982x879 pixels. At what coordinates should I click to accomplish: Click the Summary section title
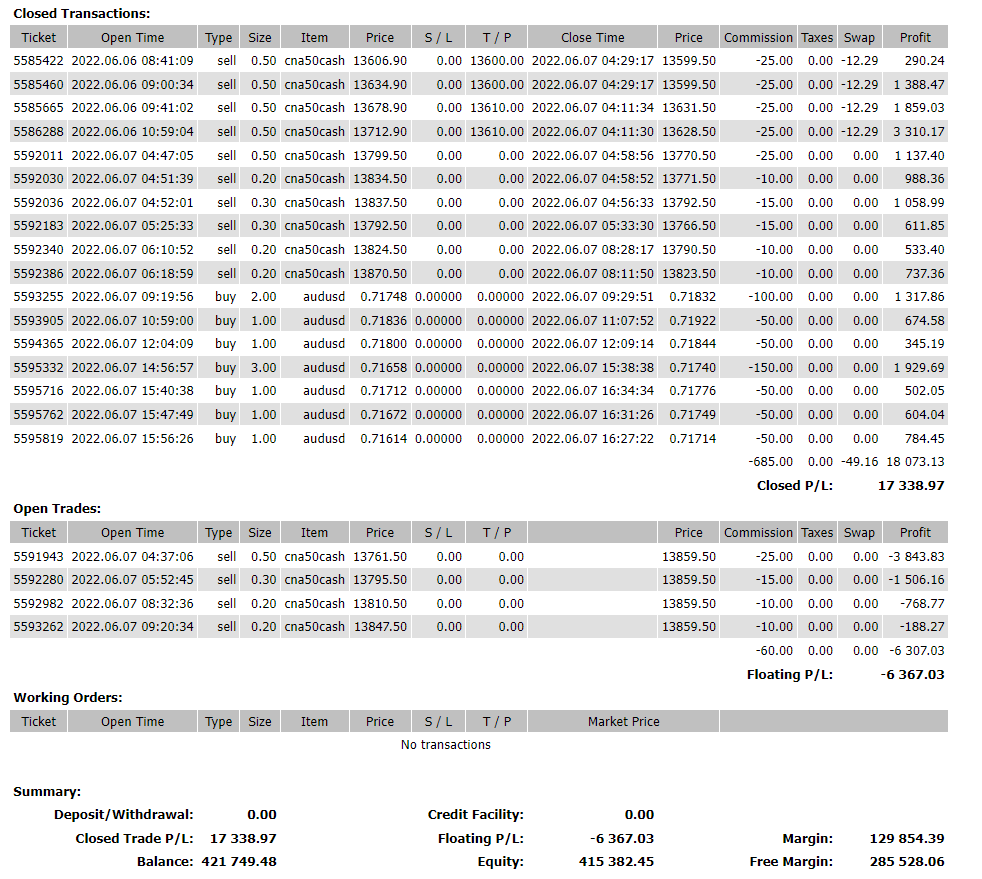[47, 792]
